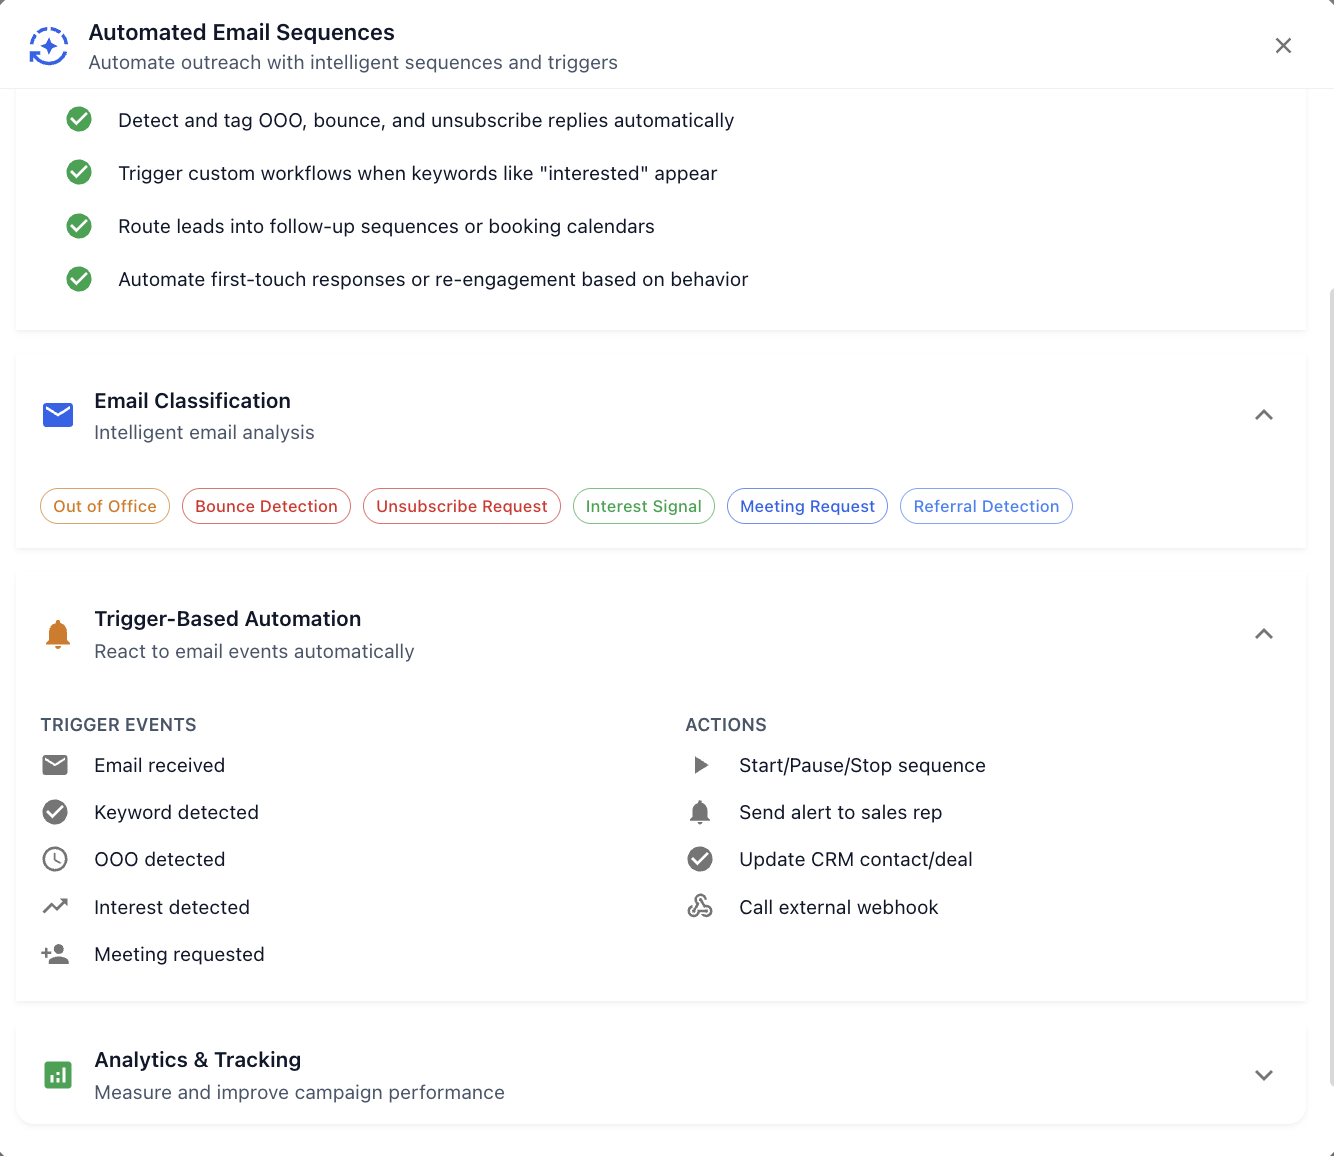The image size is (1334, 1156).
Task: Select the Start/Pause/Stop sequence play icon
Action: (700, 765)
